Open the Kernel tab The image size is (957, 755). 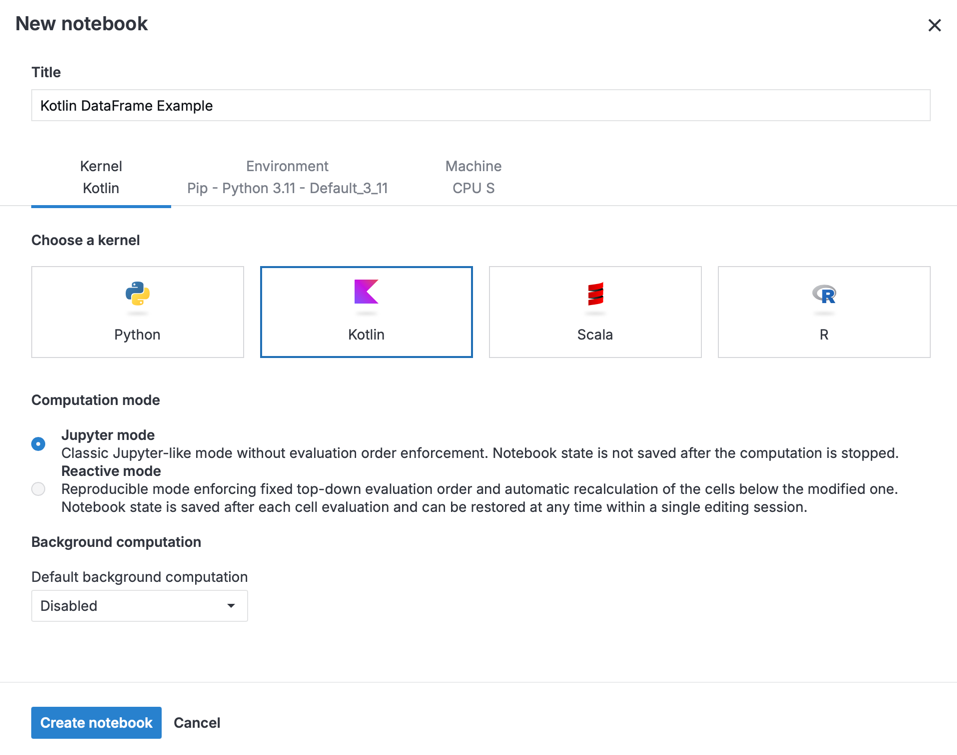pos(101,177)
